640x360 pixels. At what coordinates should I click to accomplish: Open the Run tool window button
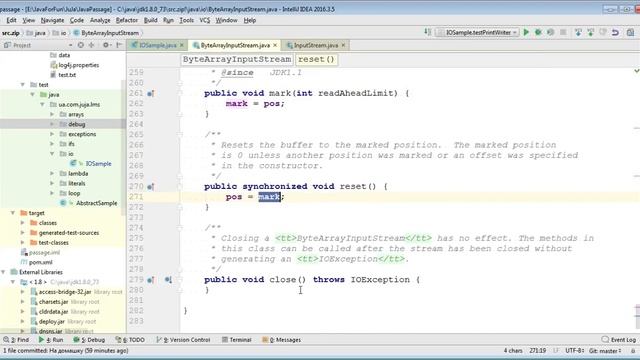(51, 340)
